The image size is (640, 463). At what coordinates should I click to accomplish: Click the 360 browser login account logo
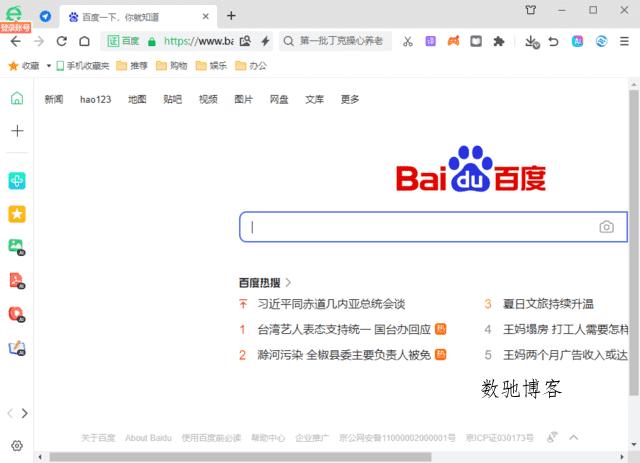tap(14, 16)
